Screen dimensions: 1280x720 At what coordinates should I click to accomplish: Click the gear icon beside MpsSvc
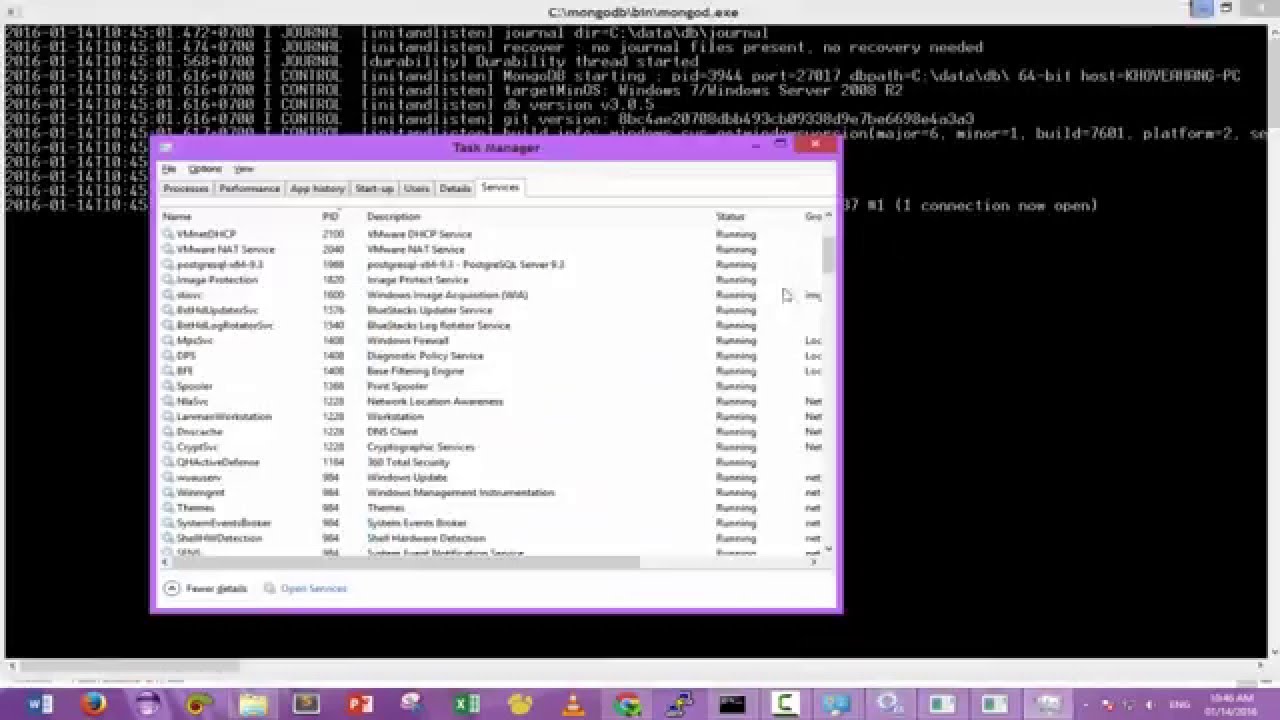[168, 341]
